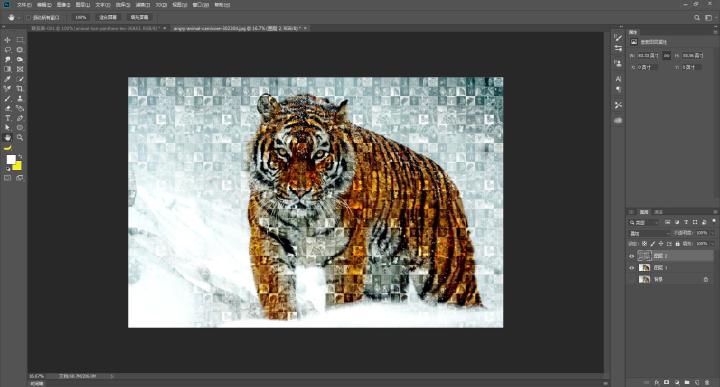Select the Lasso tool
The height and width of the screenshot is (387, 720).
(7, 50)
